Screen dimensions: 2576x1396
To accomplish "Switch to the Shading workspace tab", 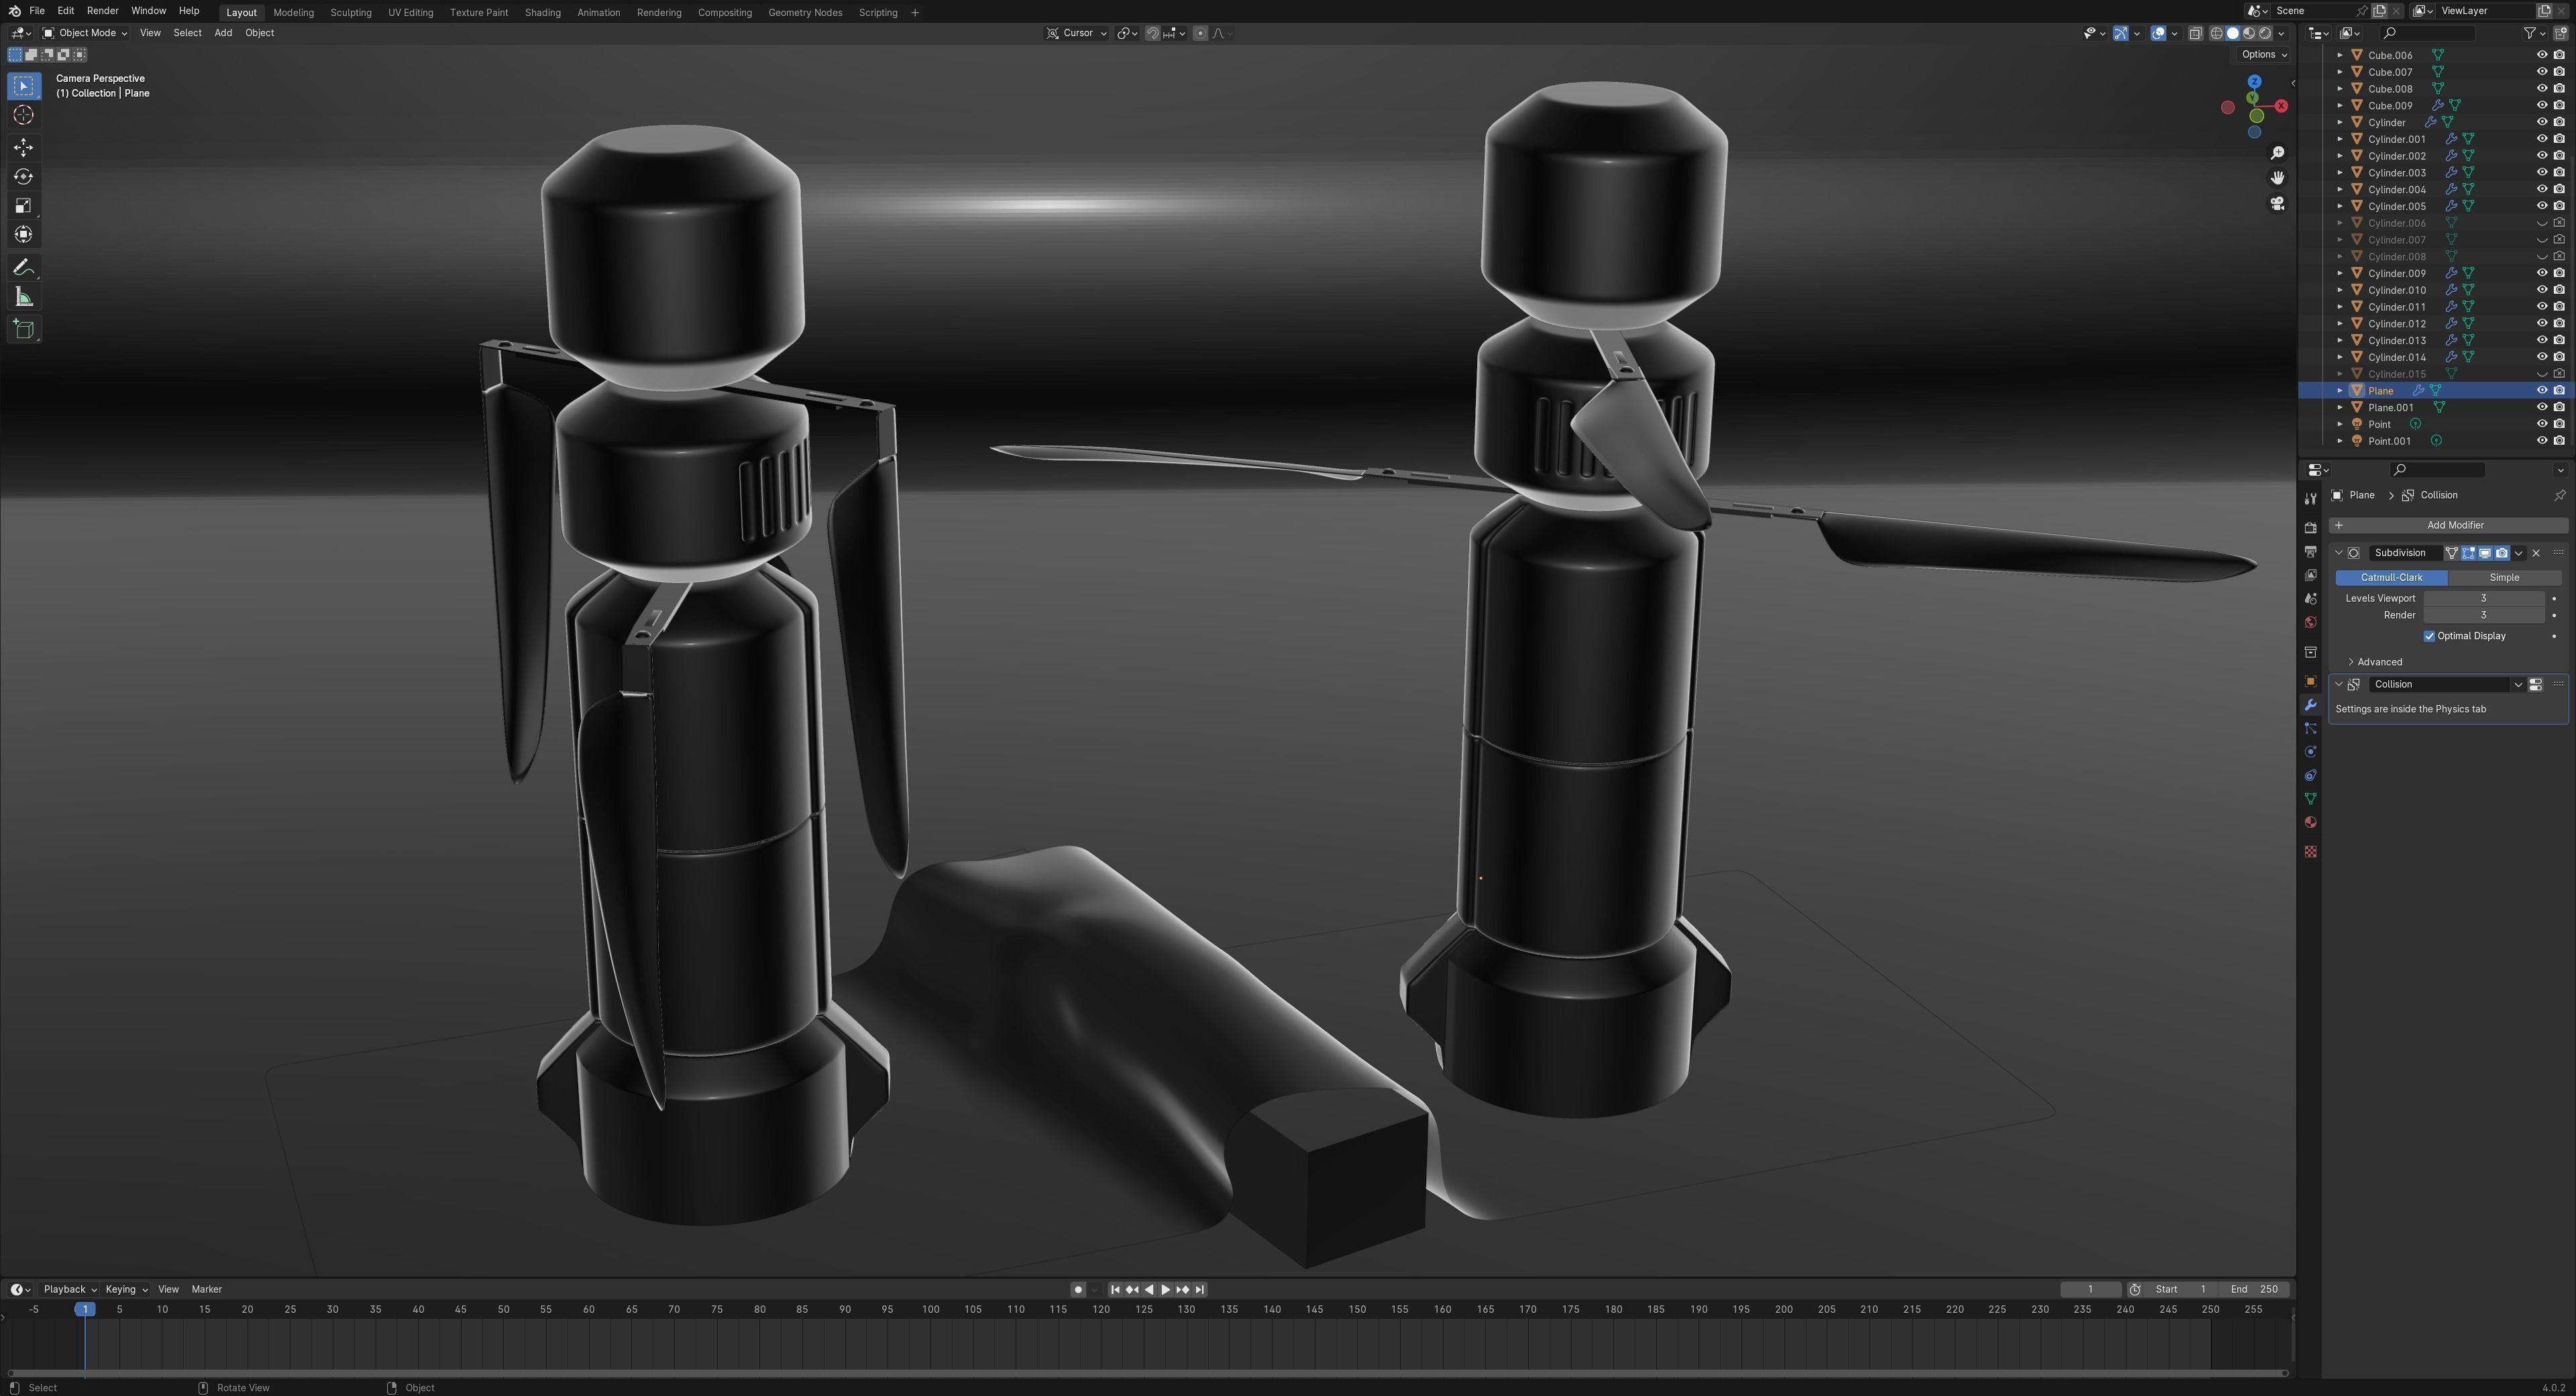I will pos(542,12).
